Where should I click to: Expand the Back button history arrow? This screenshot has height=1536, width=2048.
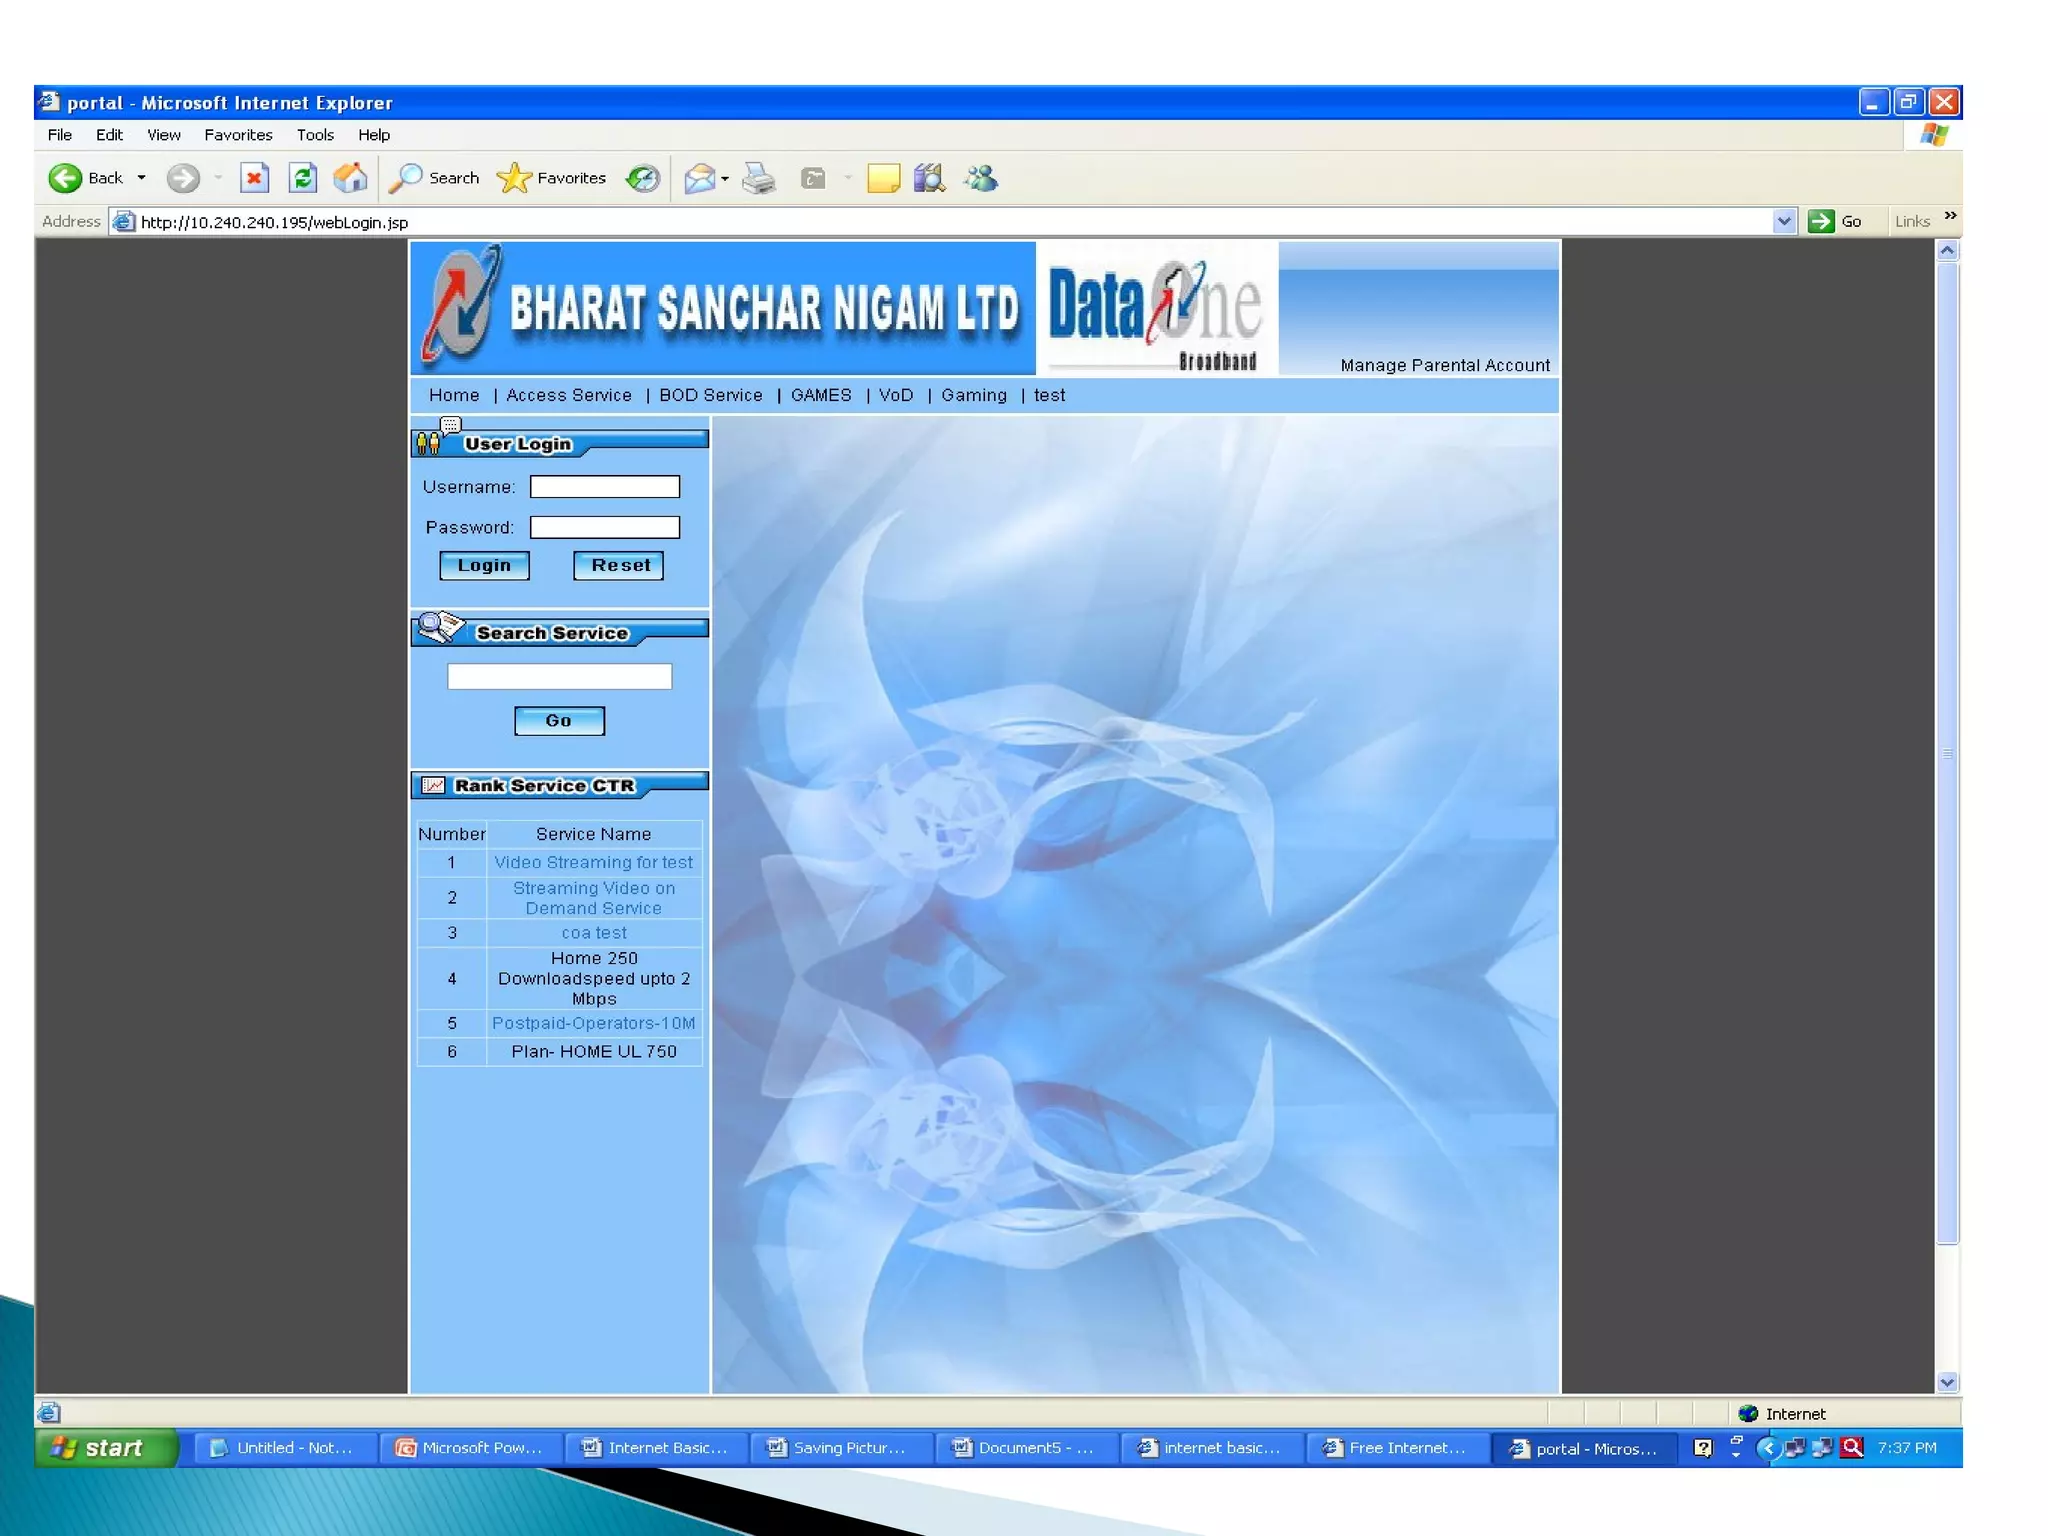[x=141, y=178]
